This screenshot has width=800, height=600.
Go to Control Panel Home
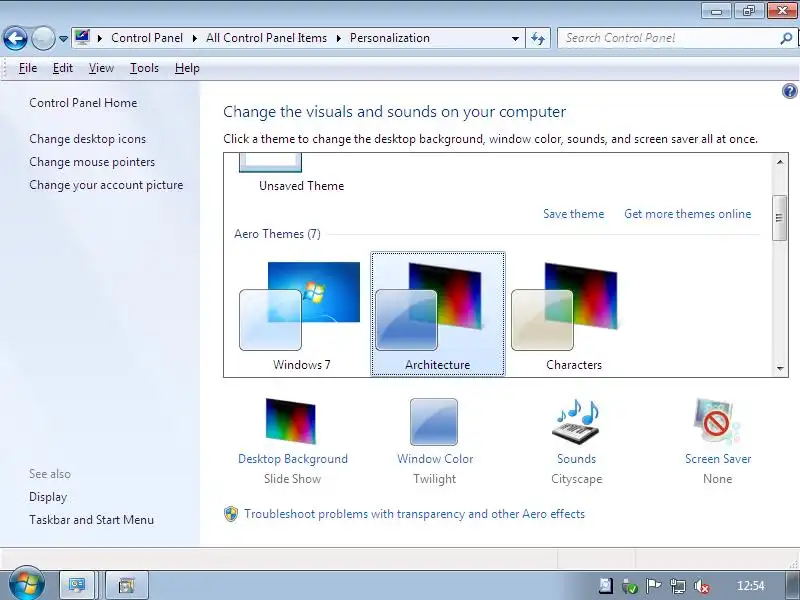83,103
